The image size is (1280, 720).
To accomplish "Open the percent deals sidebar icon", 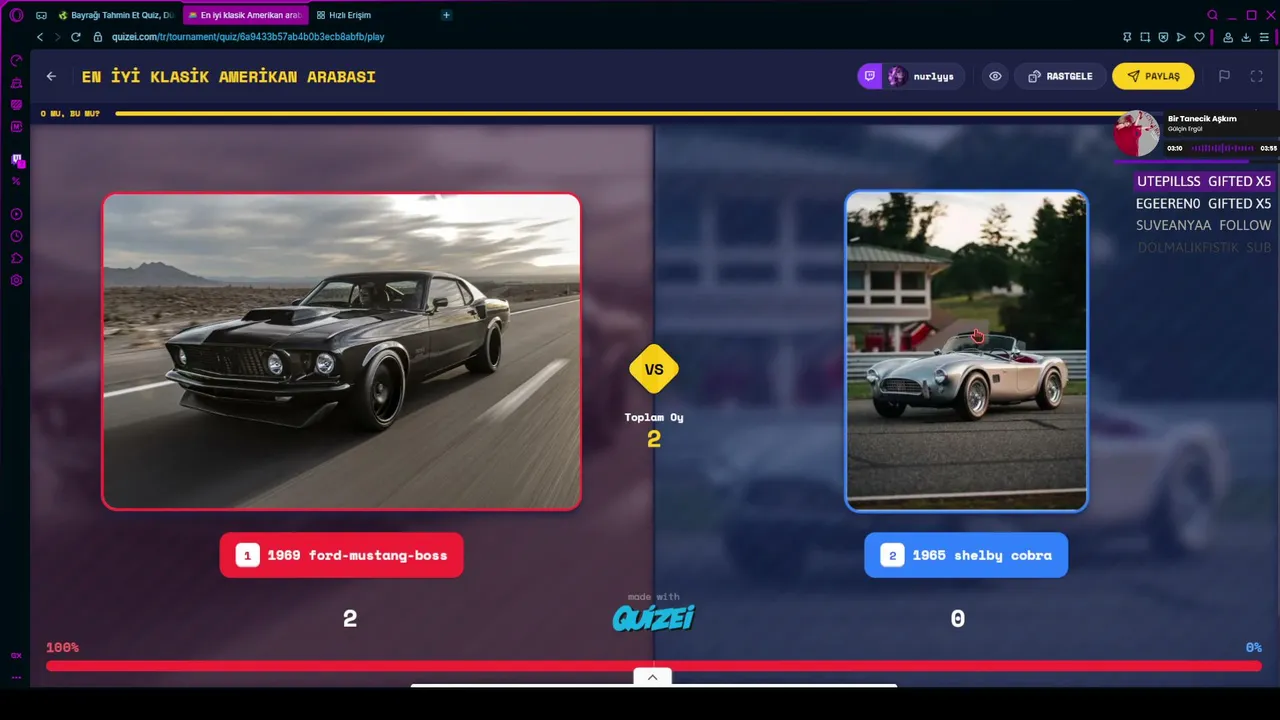I will pyautogui.click(x=16, y=181).
